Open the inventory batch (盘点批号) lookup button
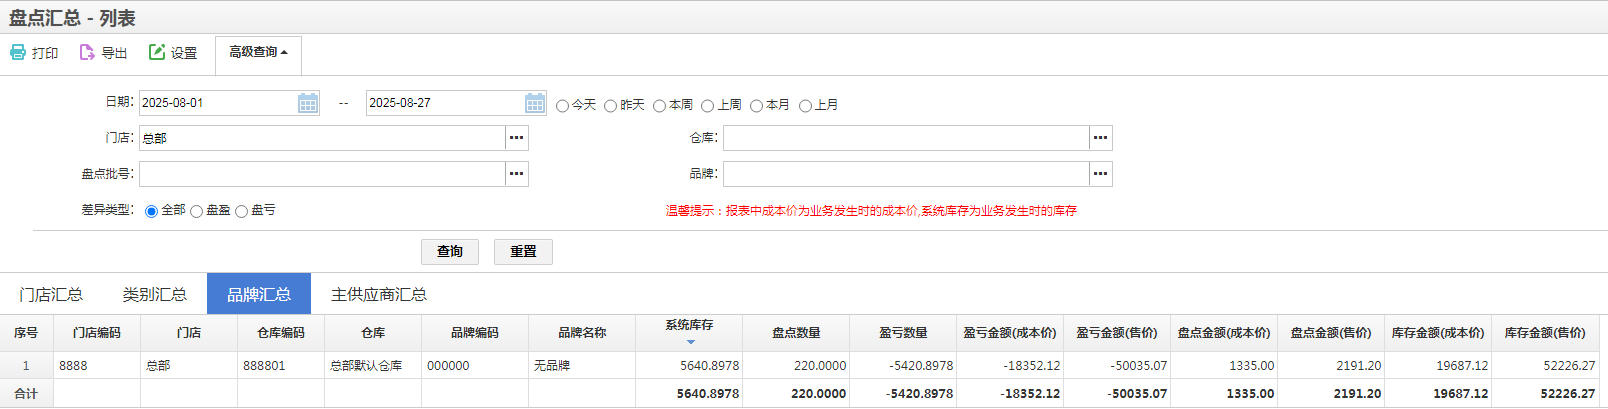This screenshot has height=409, width=1608. (x=516, y=174)
